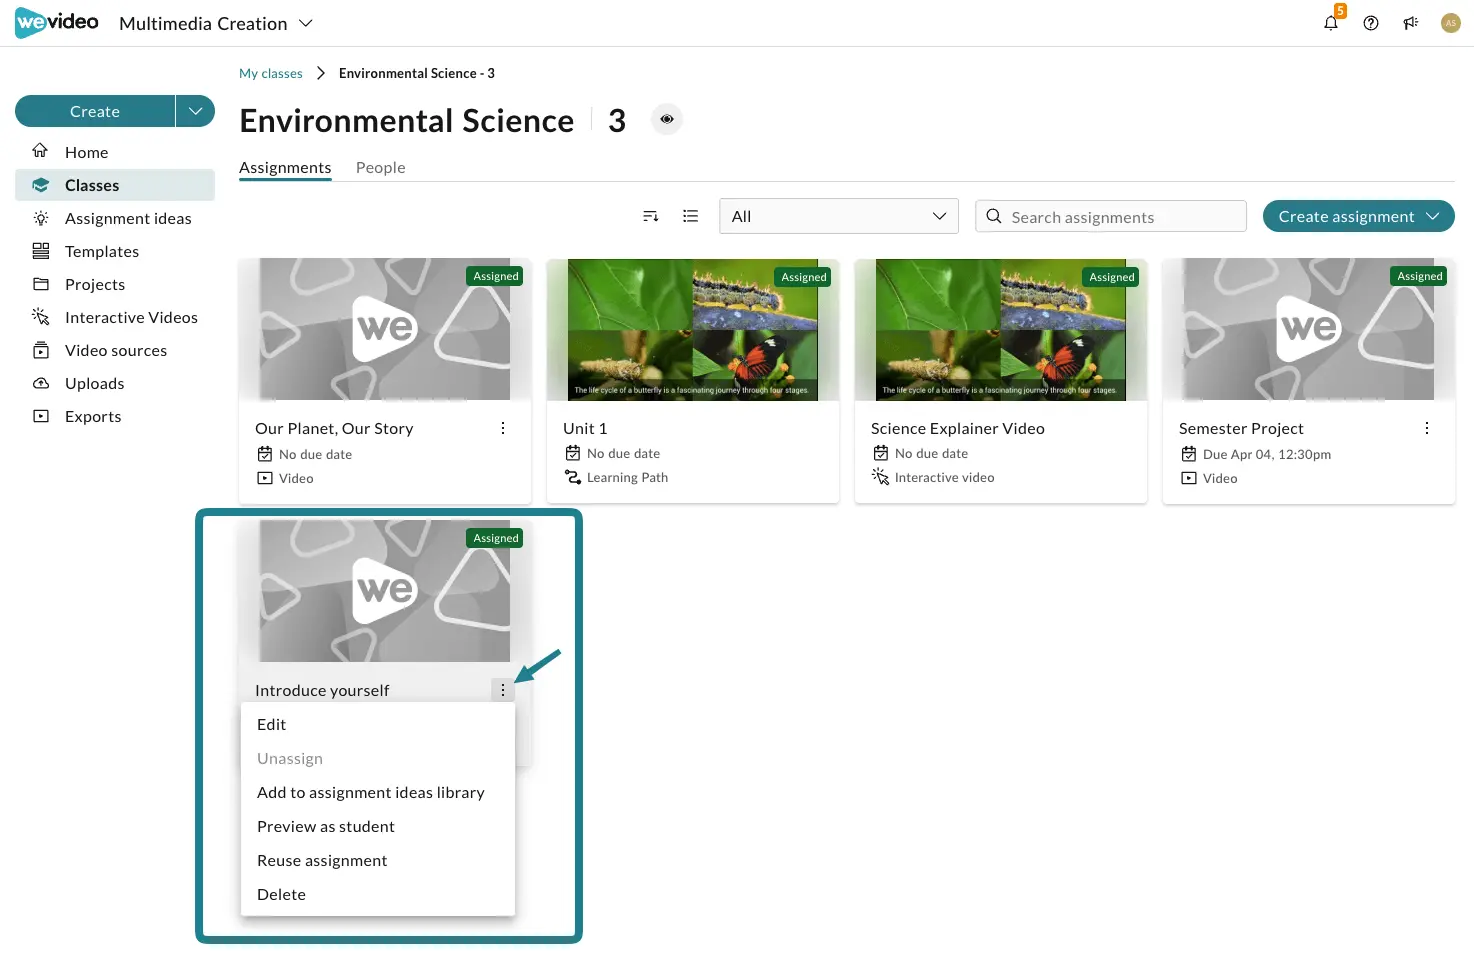
Task: Click the Templates icon in sidebar
Action: (41, 251)
